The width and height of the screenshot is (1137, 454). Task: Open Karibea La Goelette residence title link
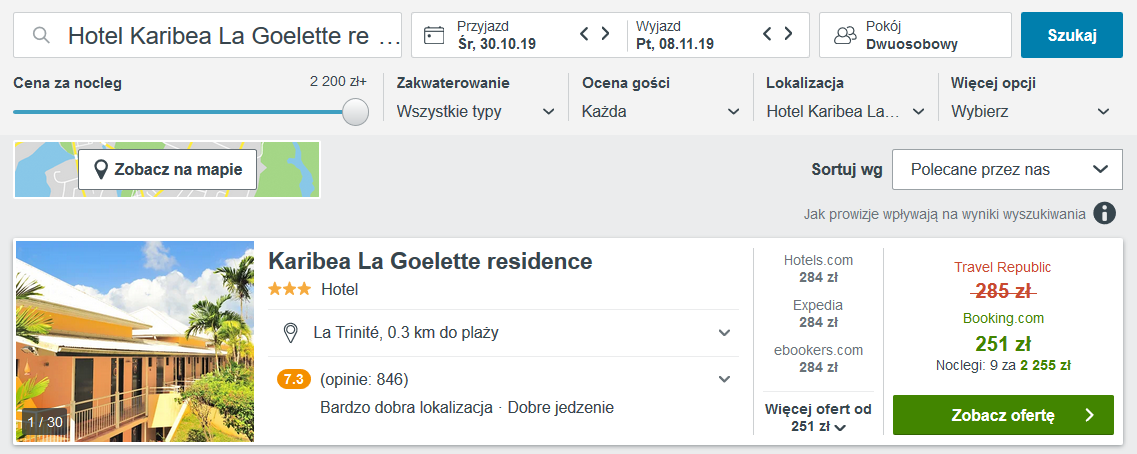tap(431, 261)
